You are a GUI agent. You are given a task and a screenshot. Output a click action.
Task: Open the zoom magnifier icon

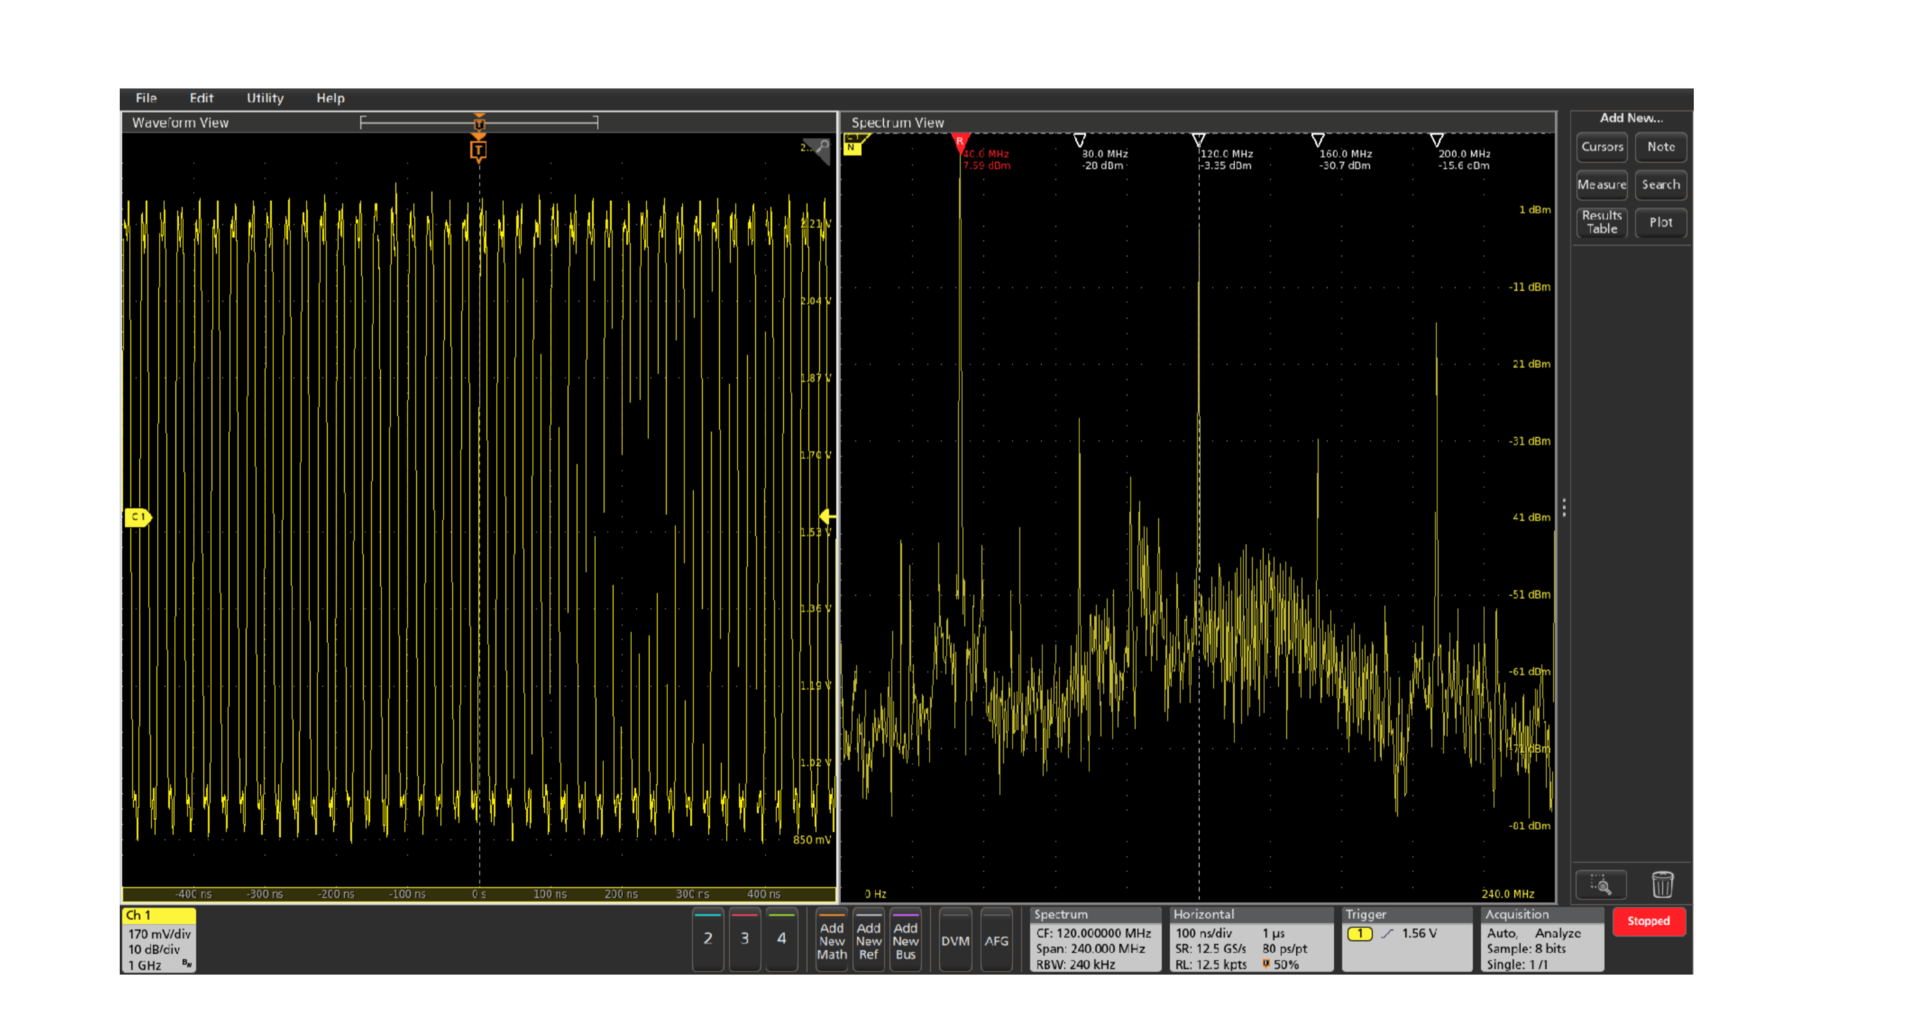(x=1601, y=885)
